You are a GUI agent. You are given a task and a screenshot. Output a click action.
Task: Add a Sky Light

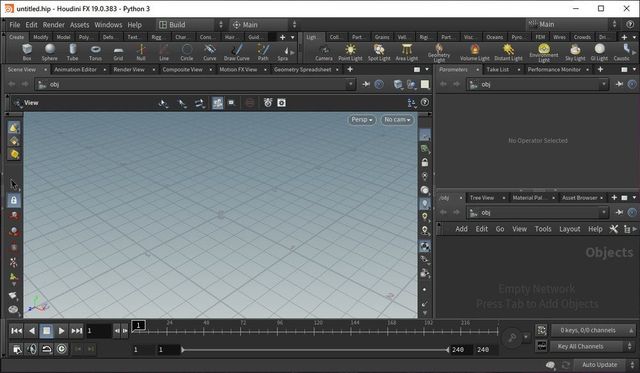click(x=575, y=53)
